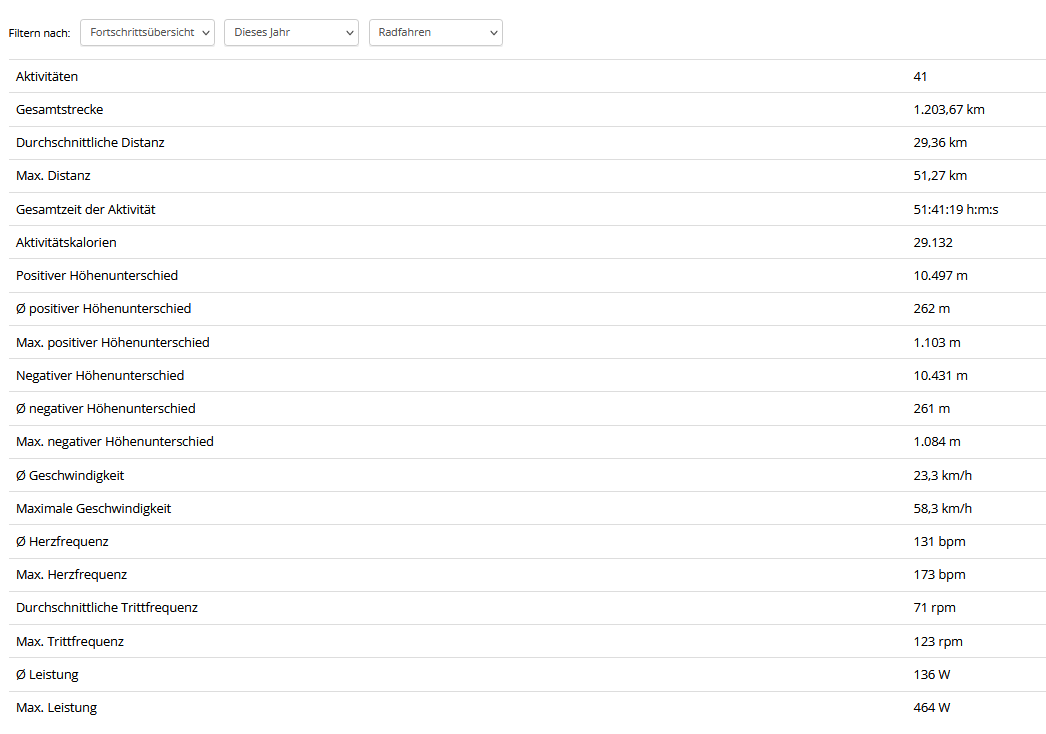Image resolution: width=1046 pixels, height=734 pixels.
Task: Open the Fortschrittsübersicht filter dropdown
Action: click(147, 33)
